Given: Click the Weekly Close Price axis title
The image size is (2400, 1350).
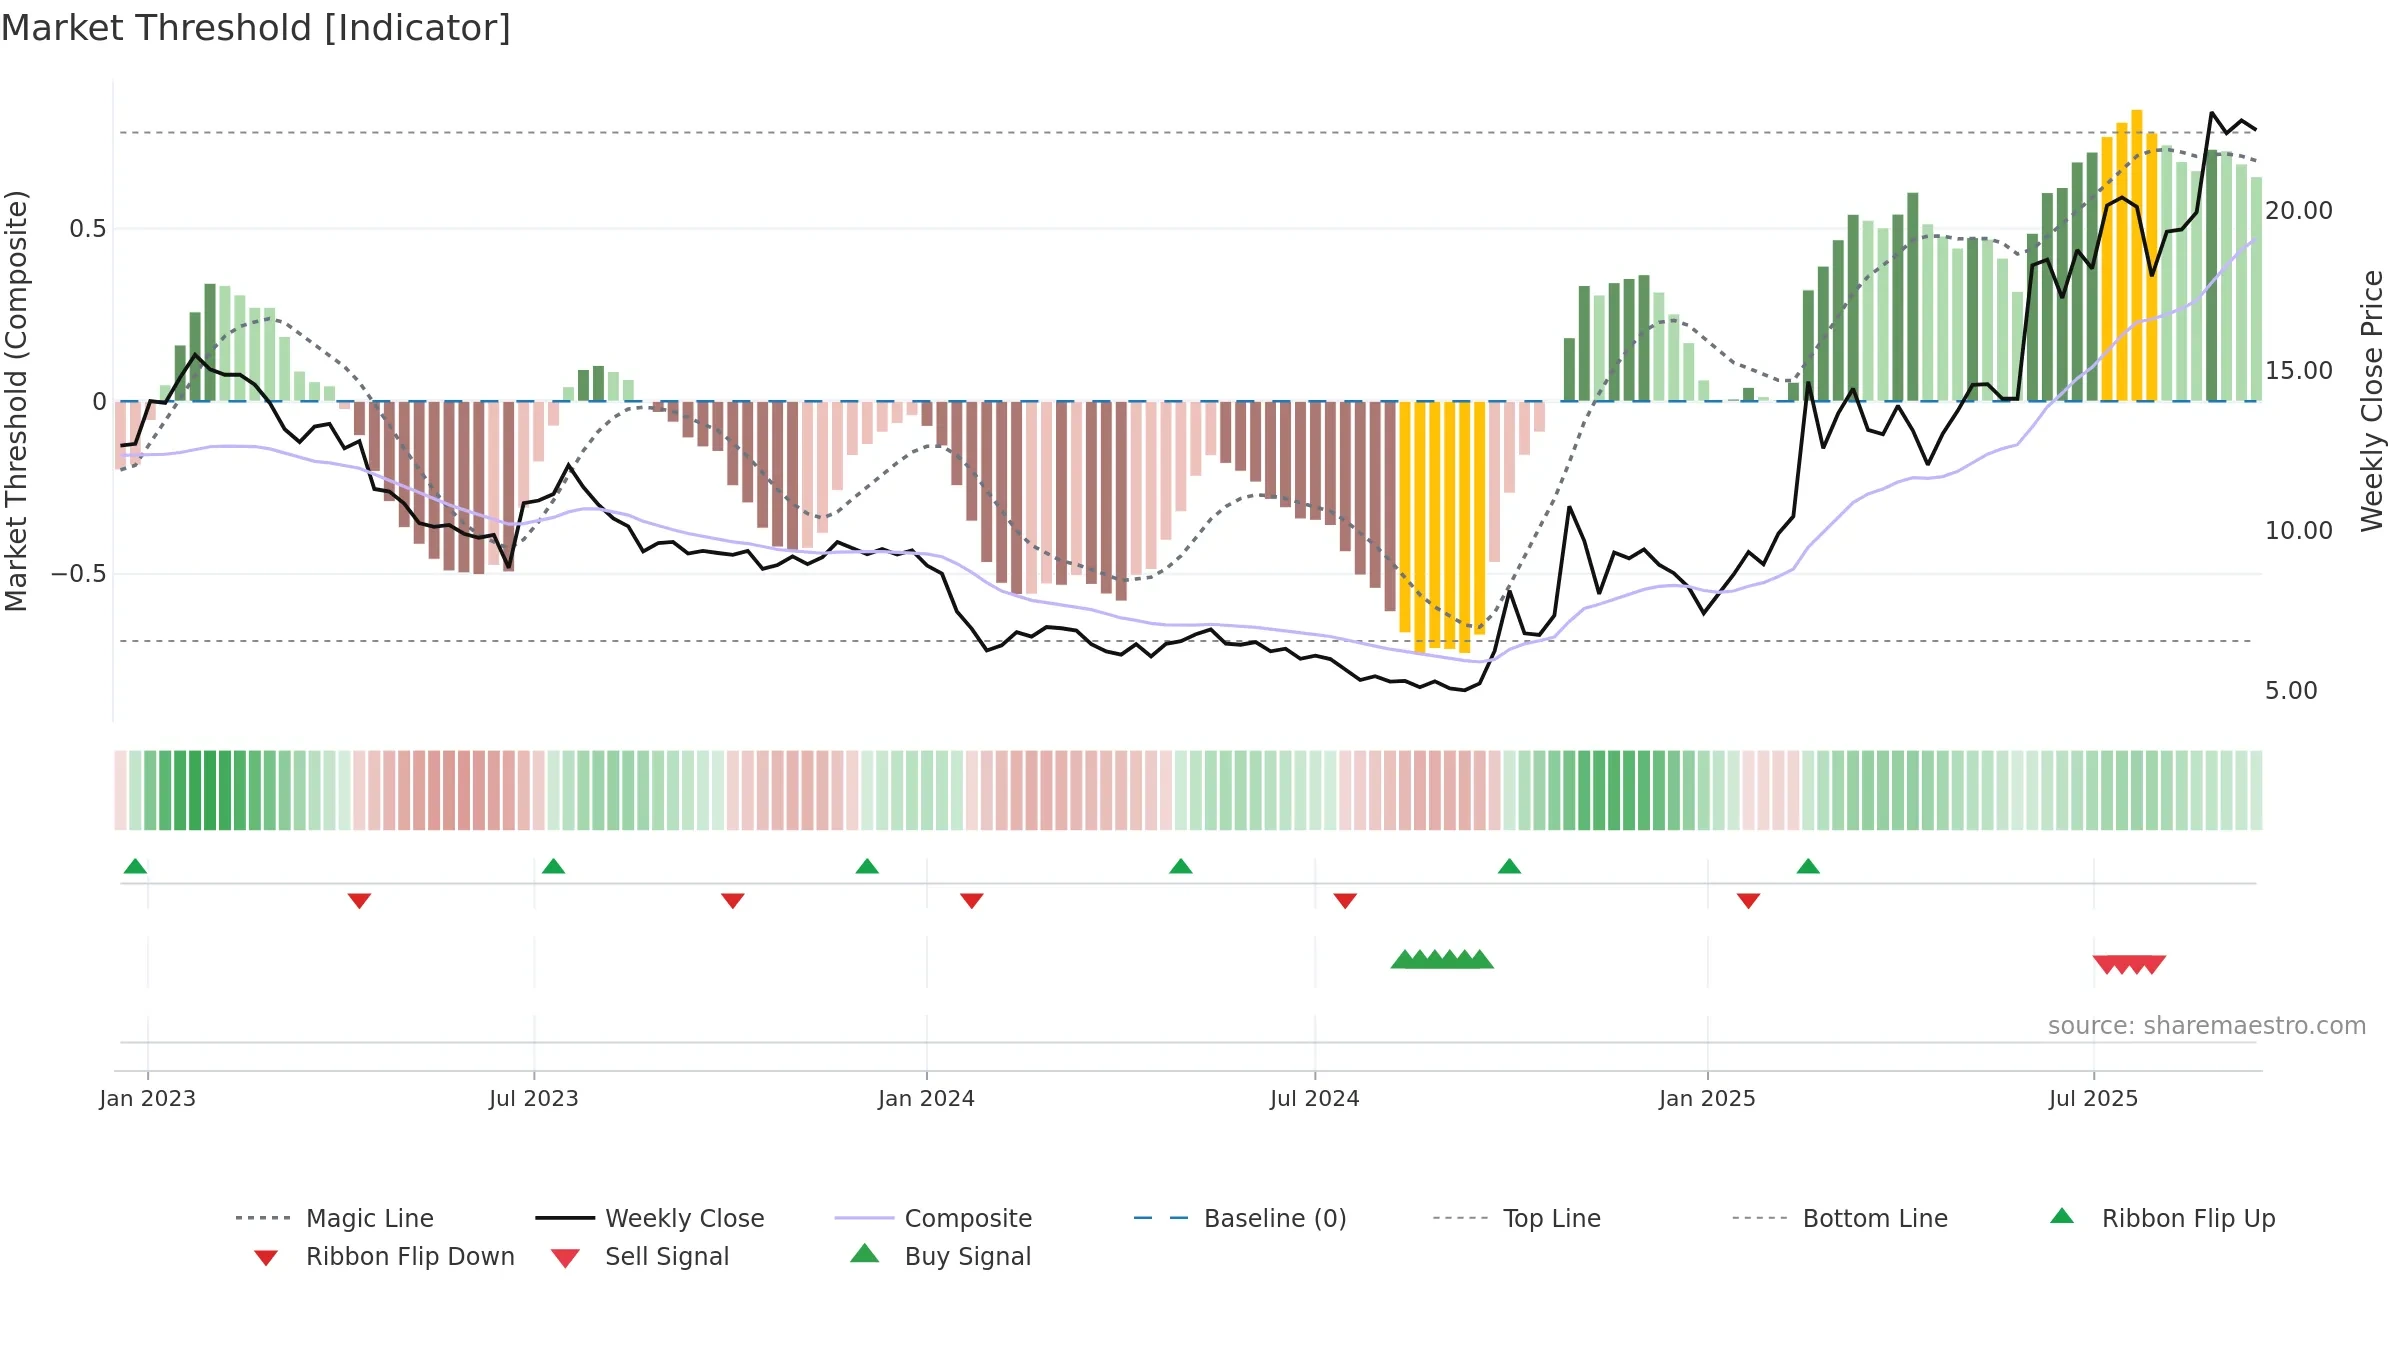Looking at the screenshot, I should [2372, 400].
